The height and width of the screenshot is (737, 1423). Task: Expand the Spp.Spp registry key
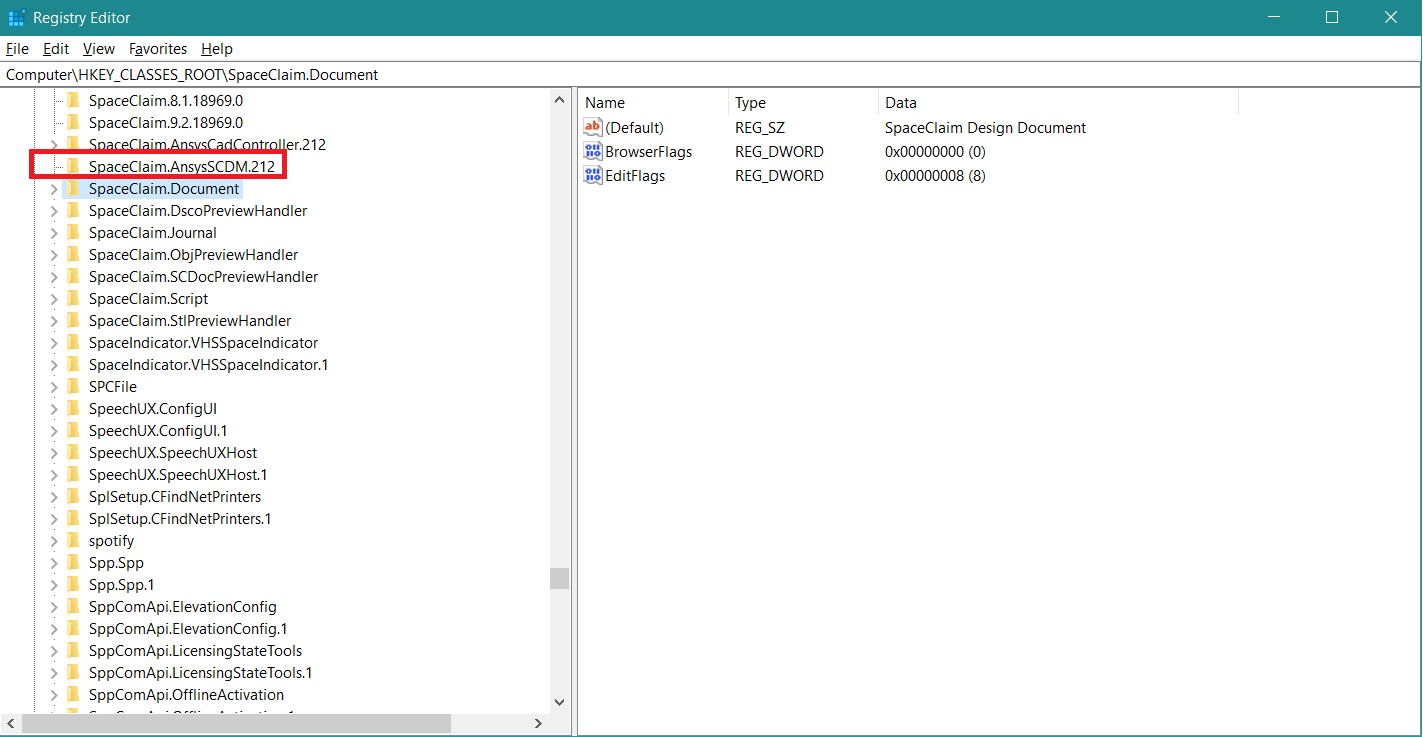click(54, 563)
